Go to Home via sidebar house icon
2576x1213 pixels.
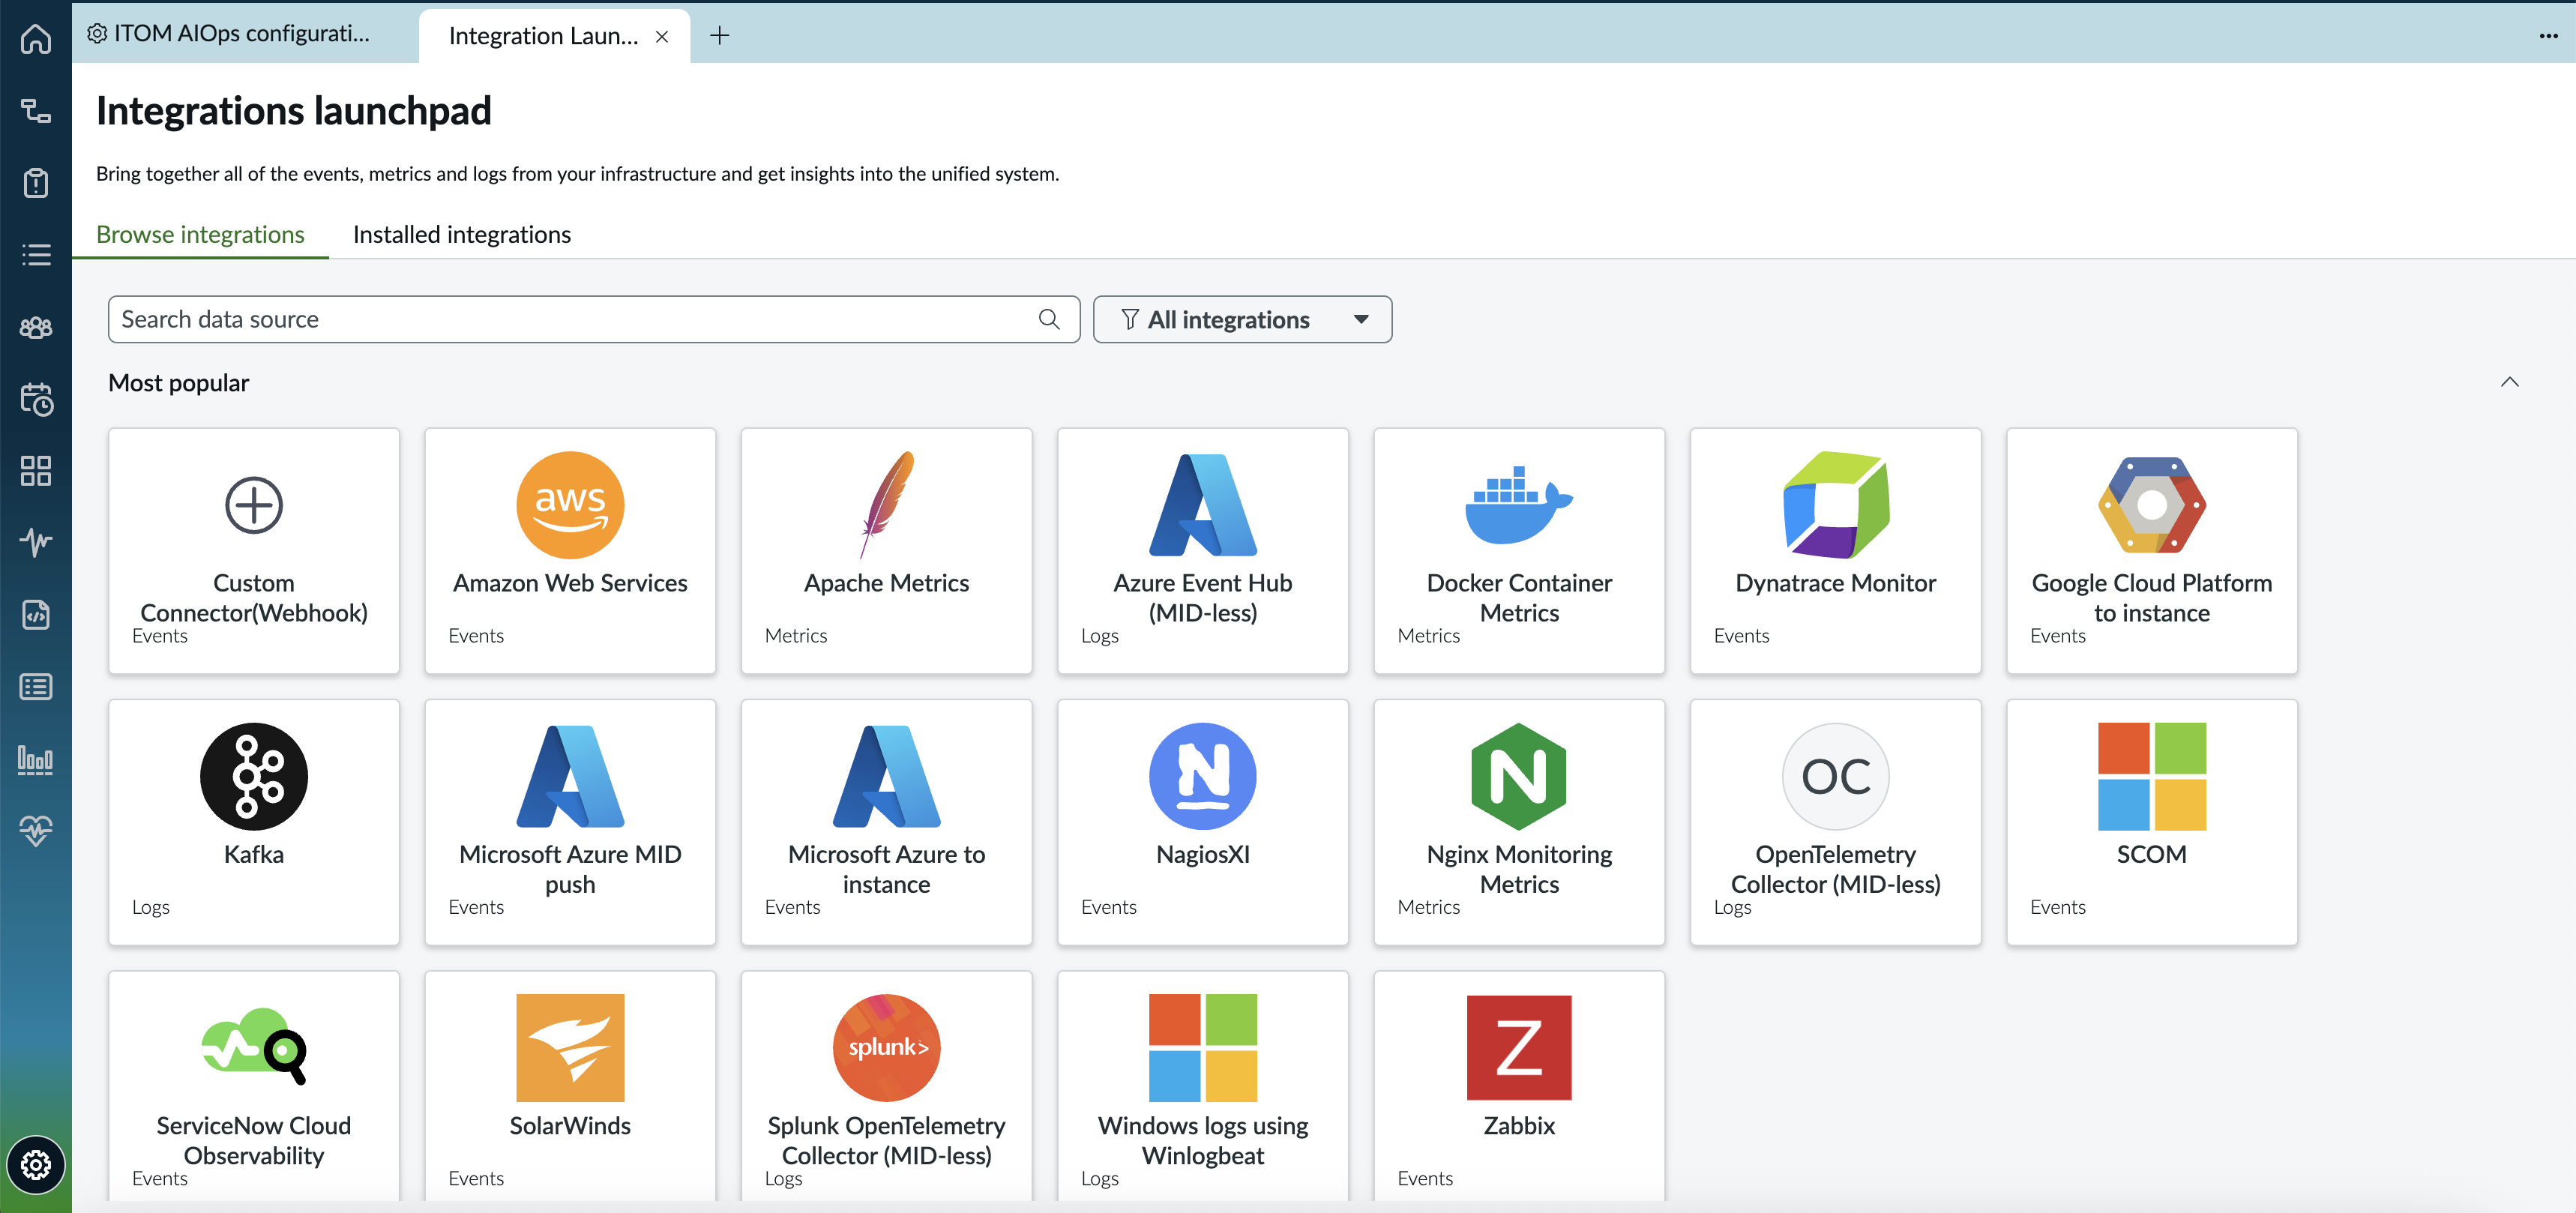(x=36, y=39)
